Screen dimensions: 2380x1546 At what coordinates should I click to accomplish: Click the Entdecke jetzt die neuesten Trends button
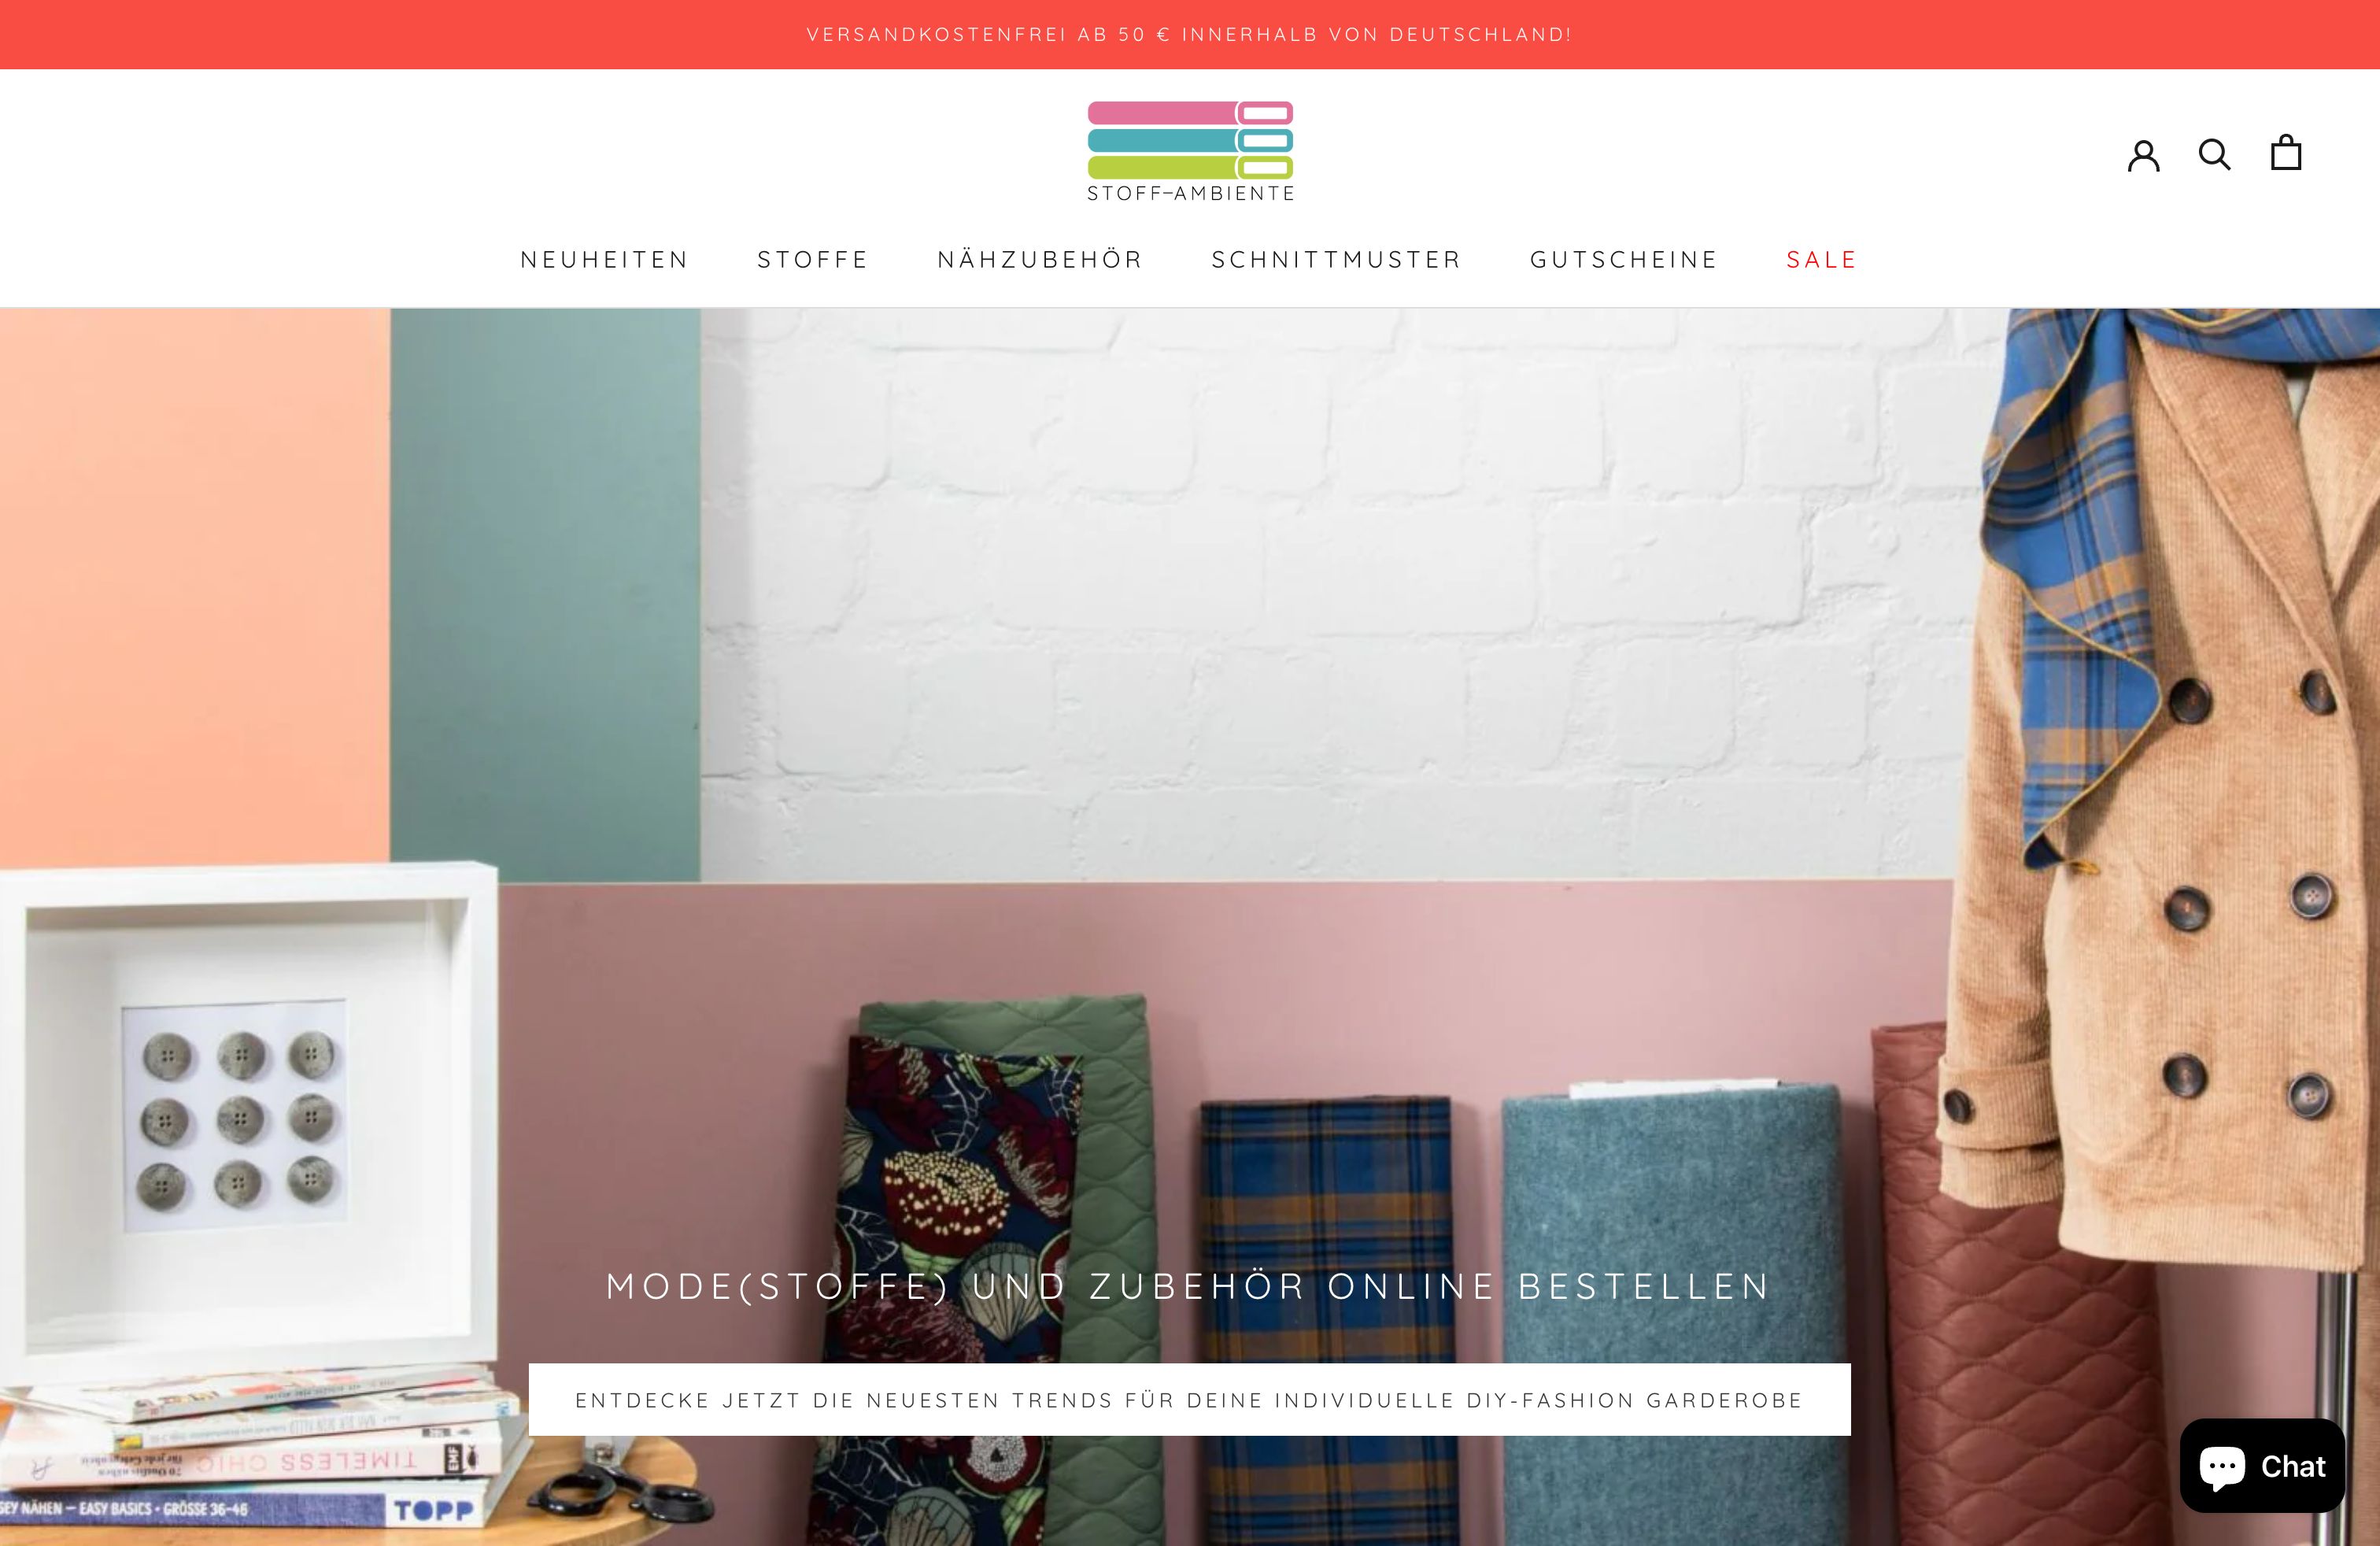tap(1189, 1399)
